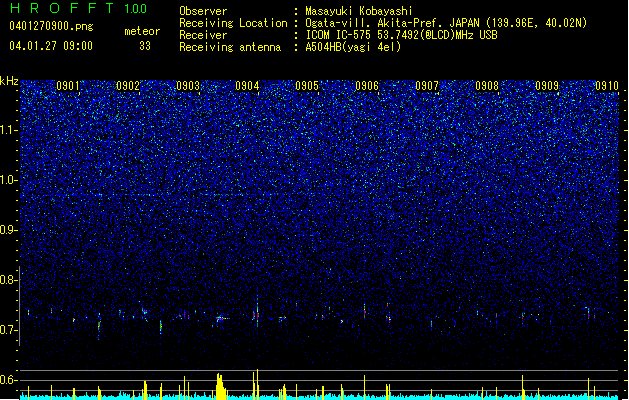Select the file name 0401270900.png
This screenshot has width=629, height=400.
(x=51, y=27)
